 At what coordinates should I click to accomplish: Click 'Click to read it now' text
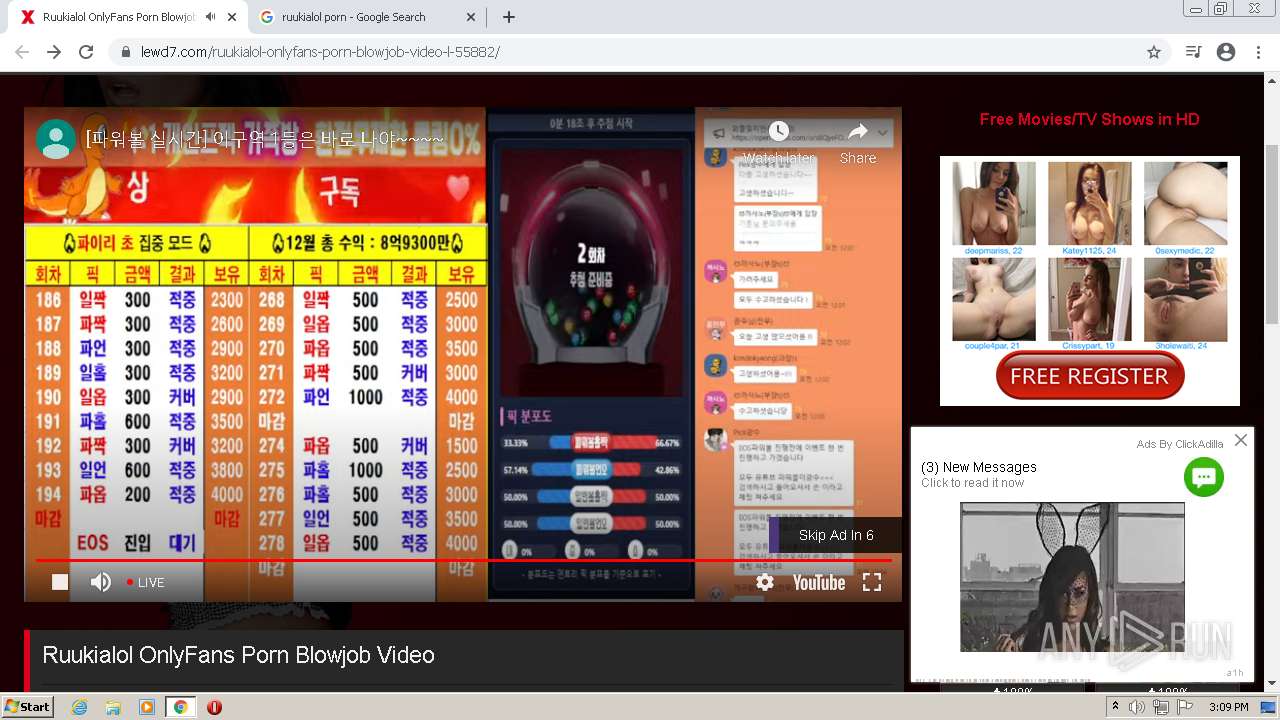972,483
